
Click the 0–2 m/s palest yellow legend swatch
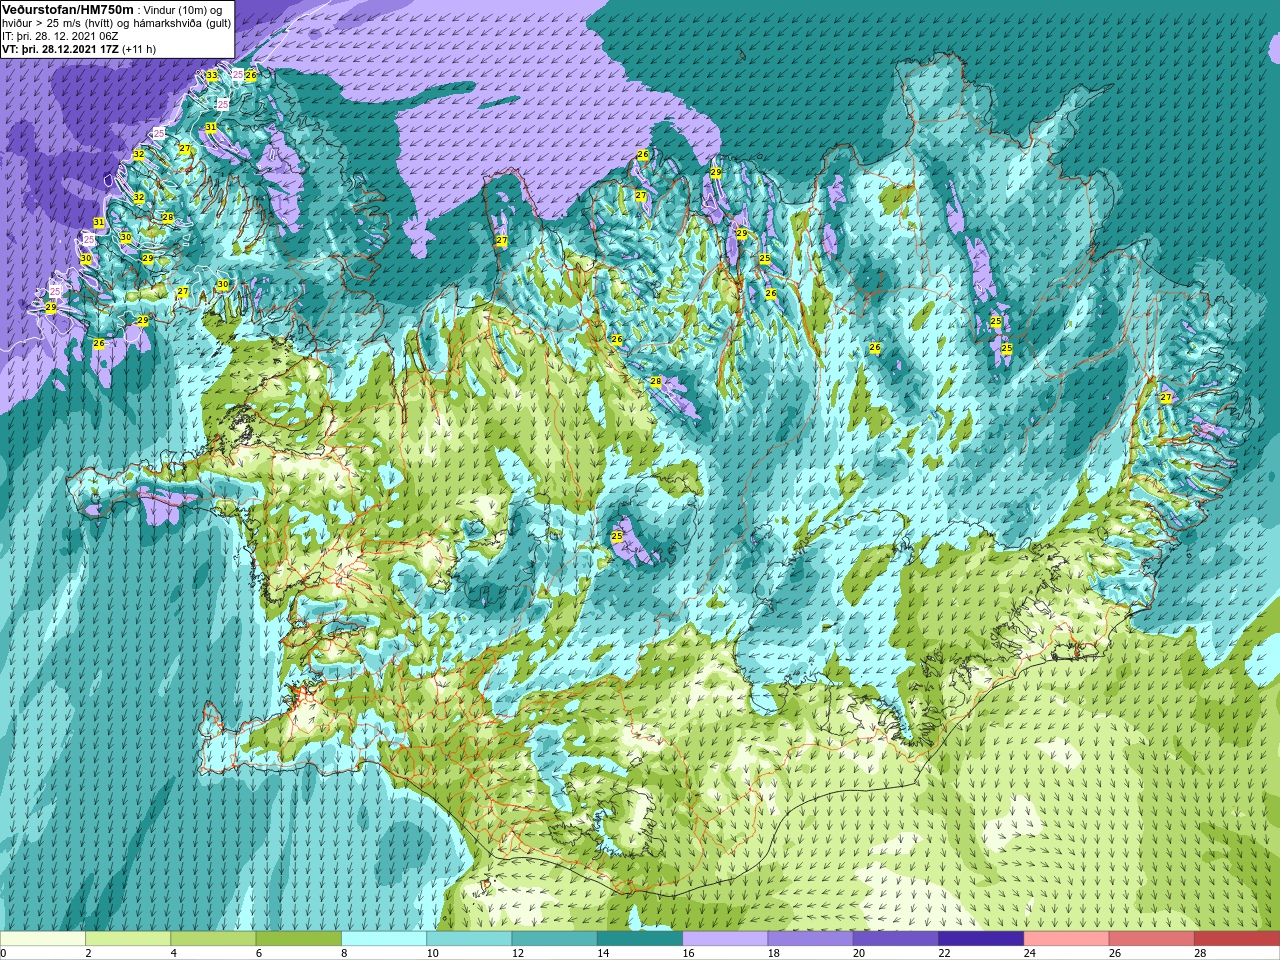42,939
